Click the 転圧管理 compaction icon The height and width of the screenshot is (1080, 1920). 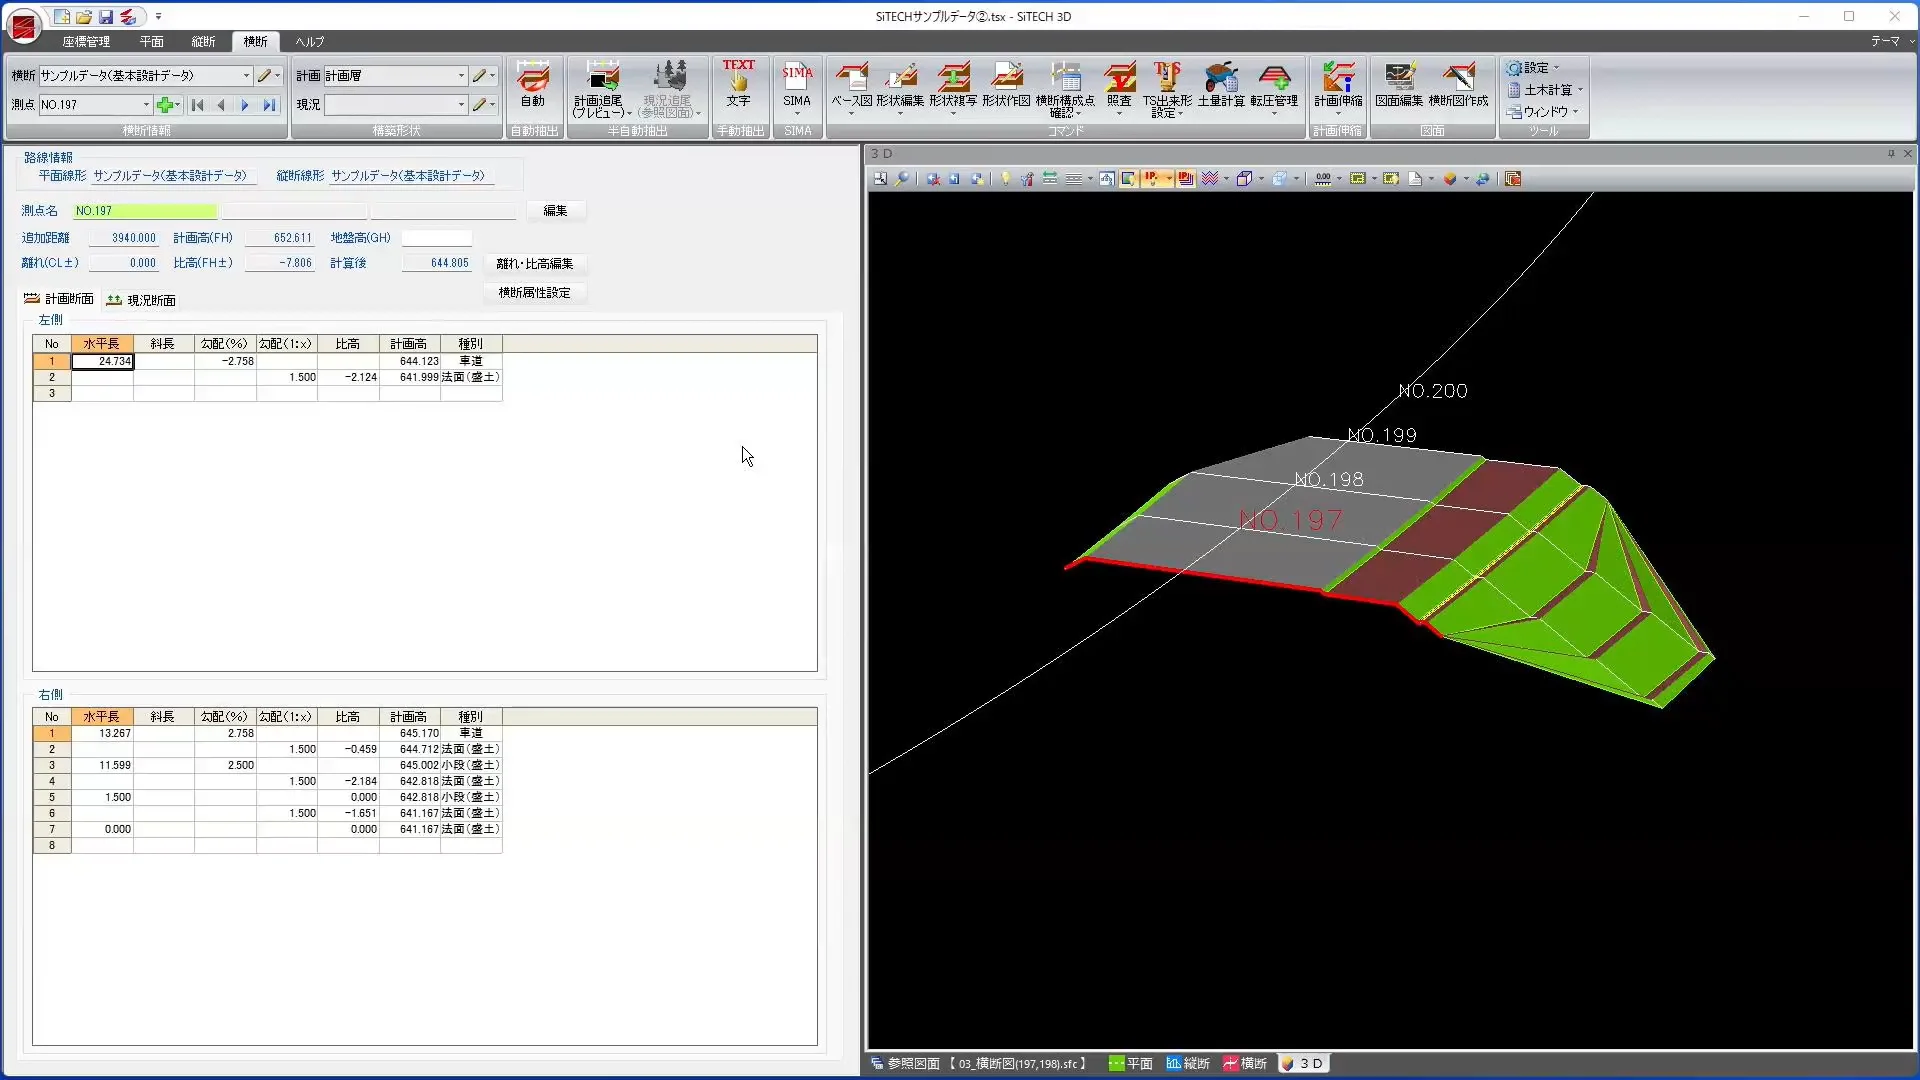1274,86
